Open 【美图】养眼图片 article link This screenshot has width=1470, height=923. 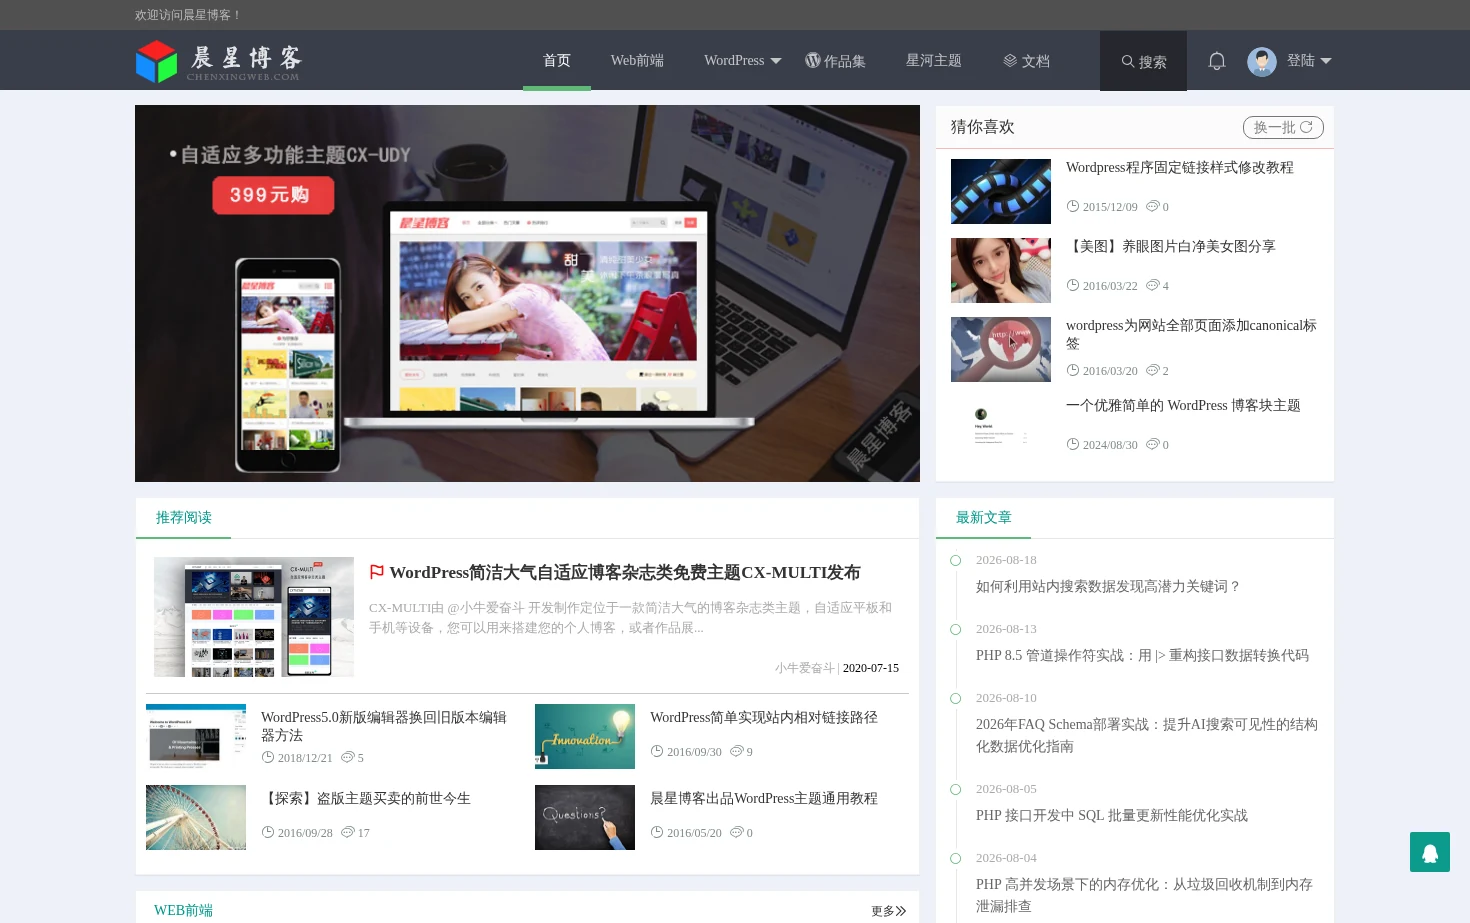pos(1171,246)
